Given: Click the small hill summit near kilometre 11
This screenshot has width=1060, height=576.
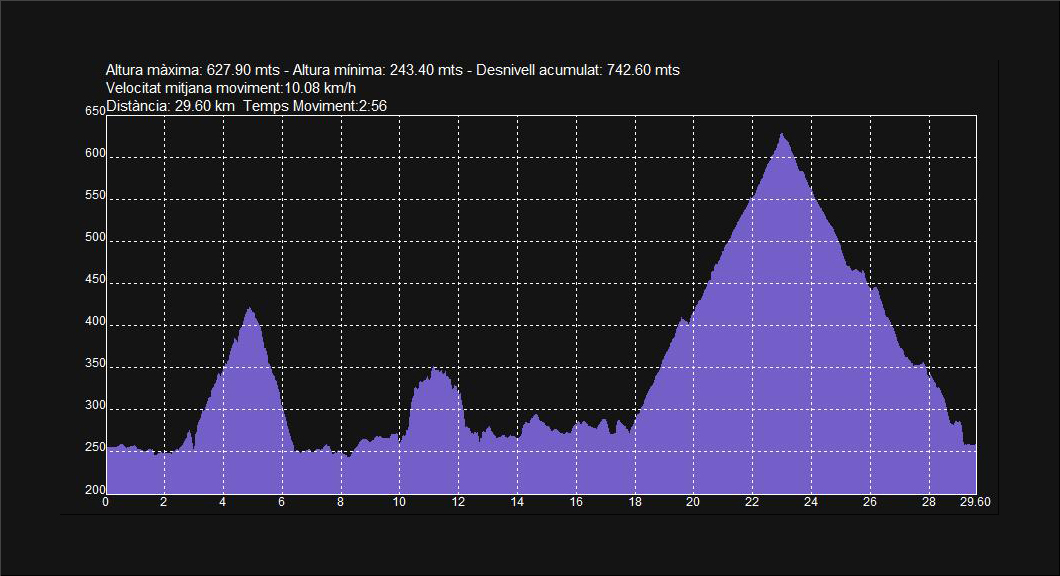Looking at the screenshot, I should coord(435,370).
